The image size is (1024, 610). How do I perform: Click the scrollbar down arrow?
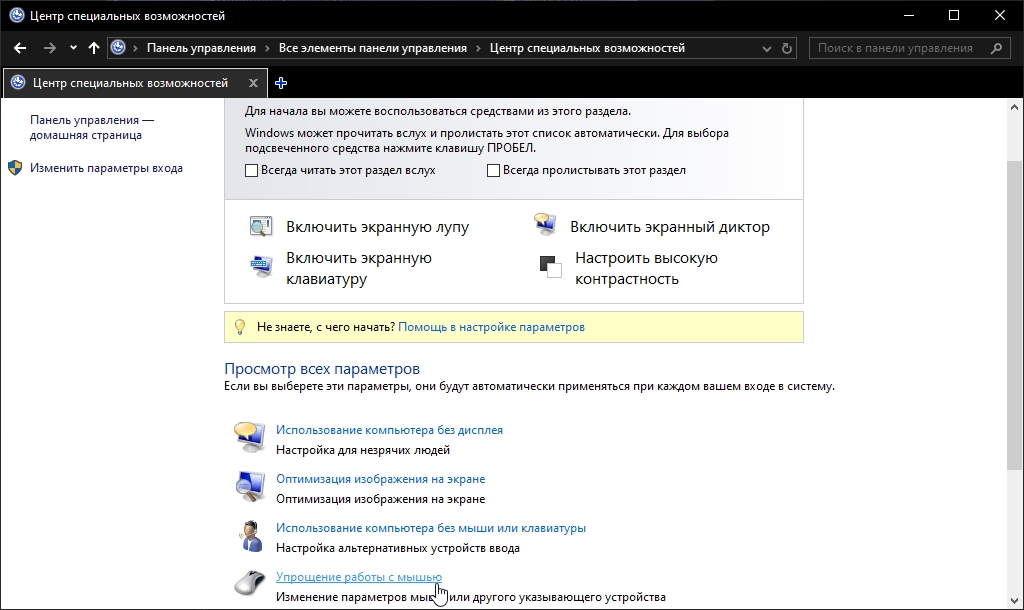[x=1014, y=601]
